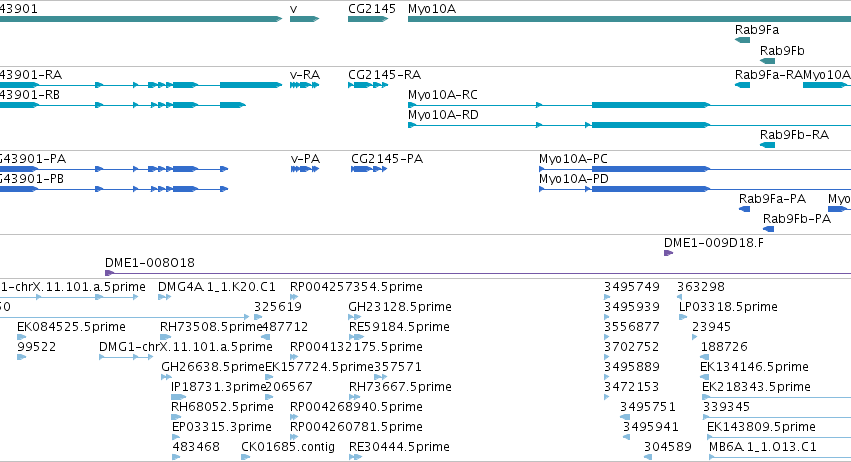Select the Rab9Fb gene label
Viewport: 851px width, 462px height.
(x=782, y=51)
